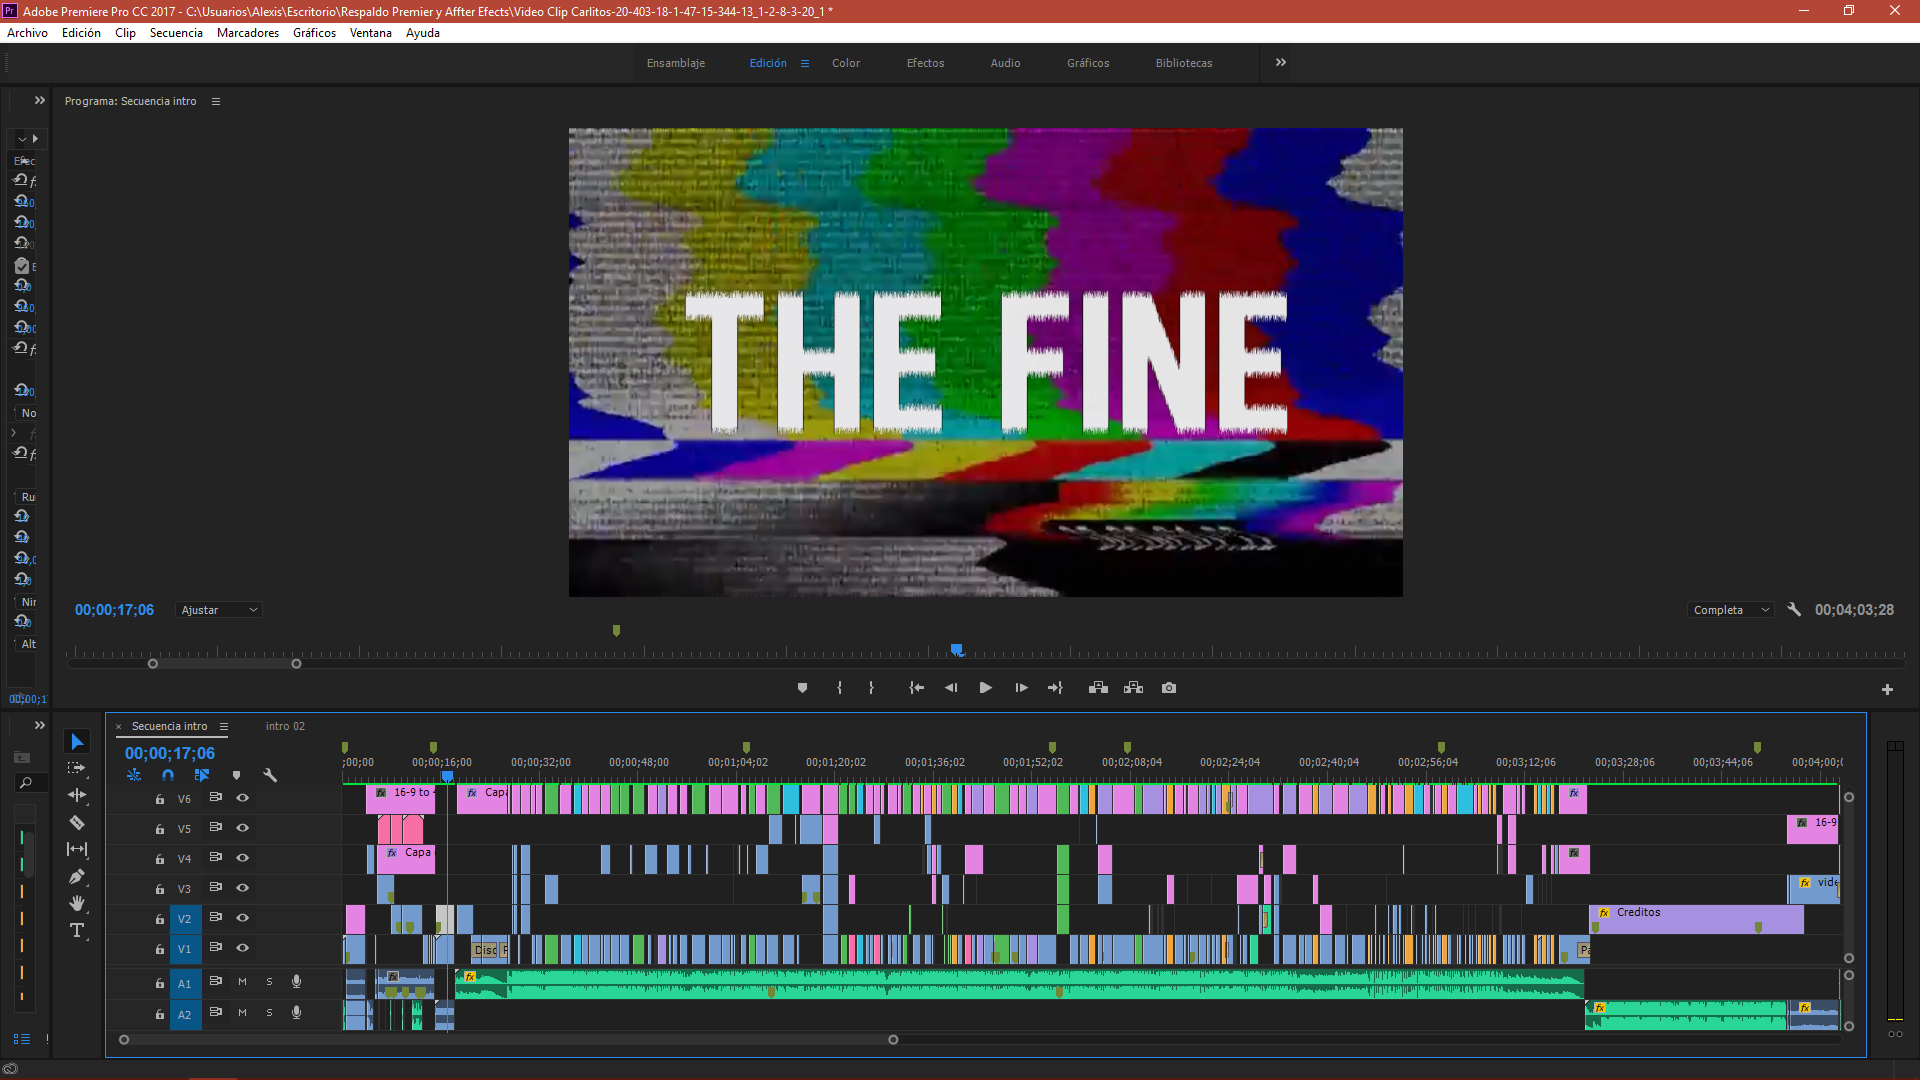Open timeline display settings wrench

270,775
